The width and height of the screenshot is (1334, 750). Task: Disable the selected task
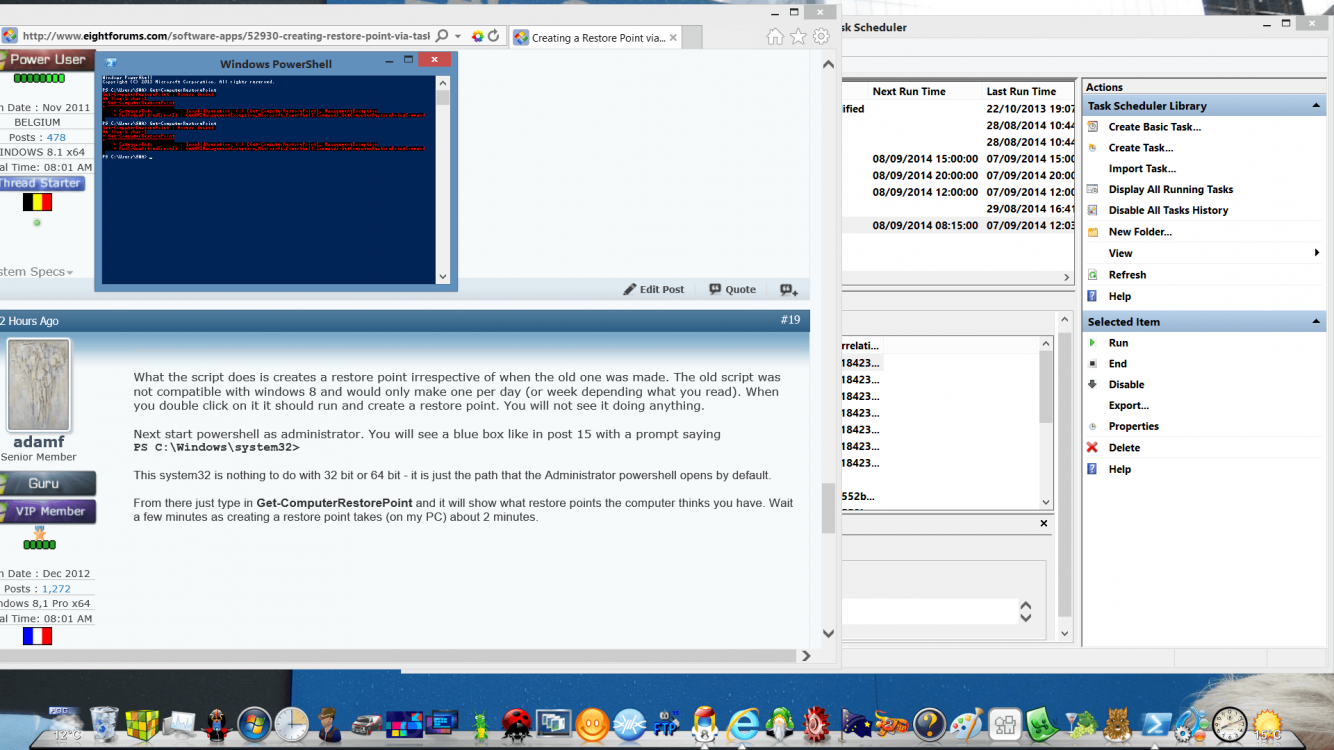point(1126,385)
